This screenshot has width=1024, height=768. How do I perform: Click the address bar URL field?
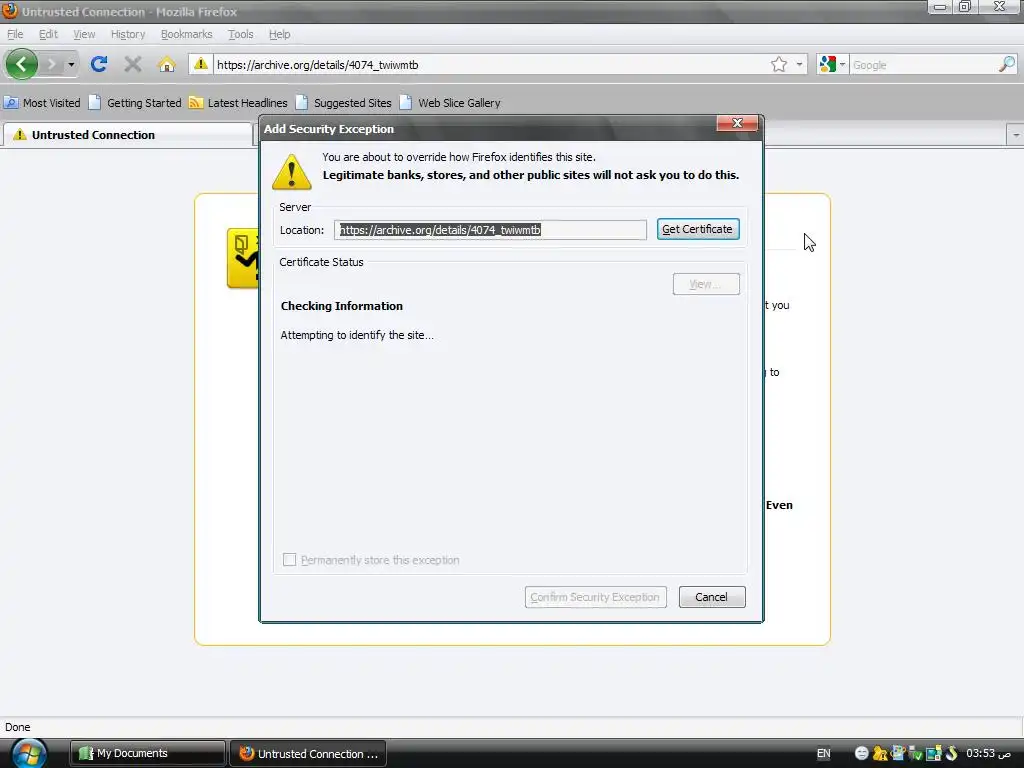(x=490, y=65)
